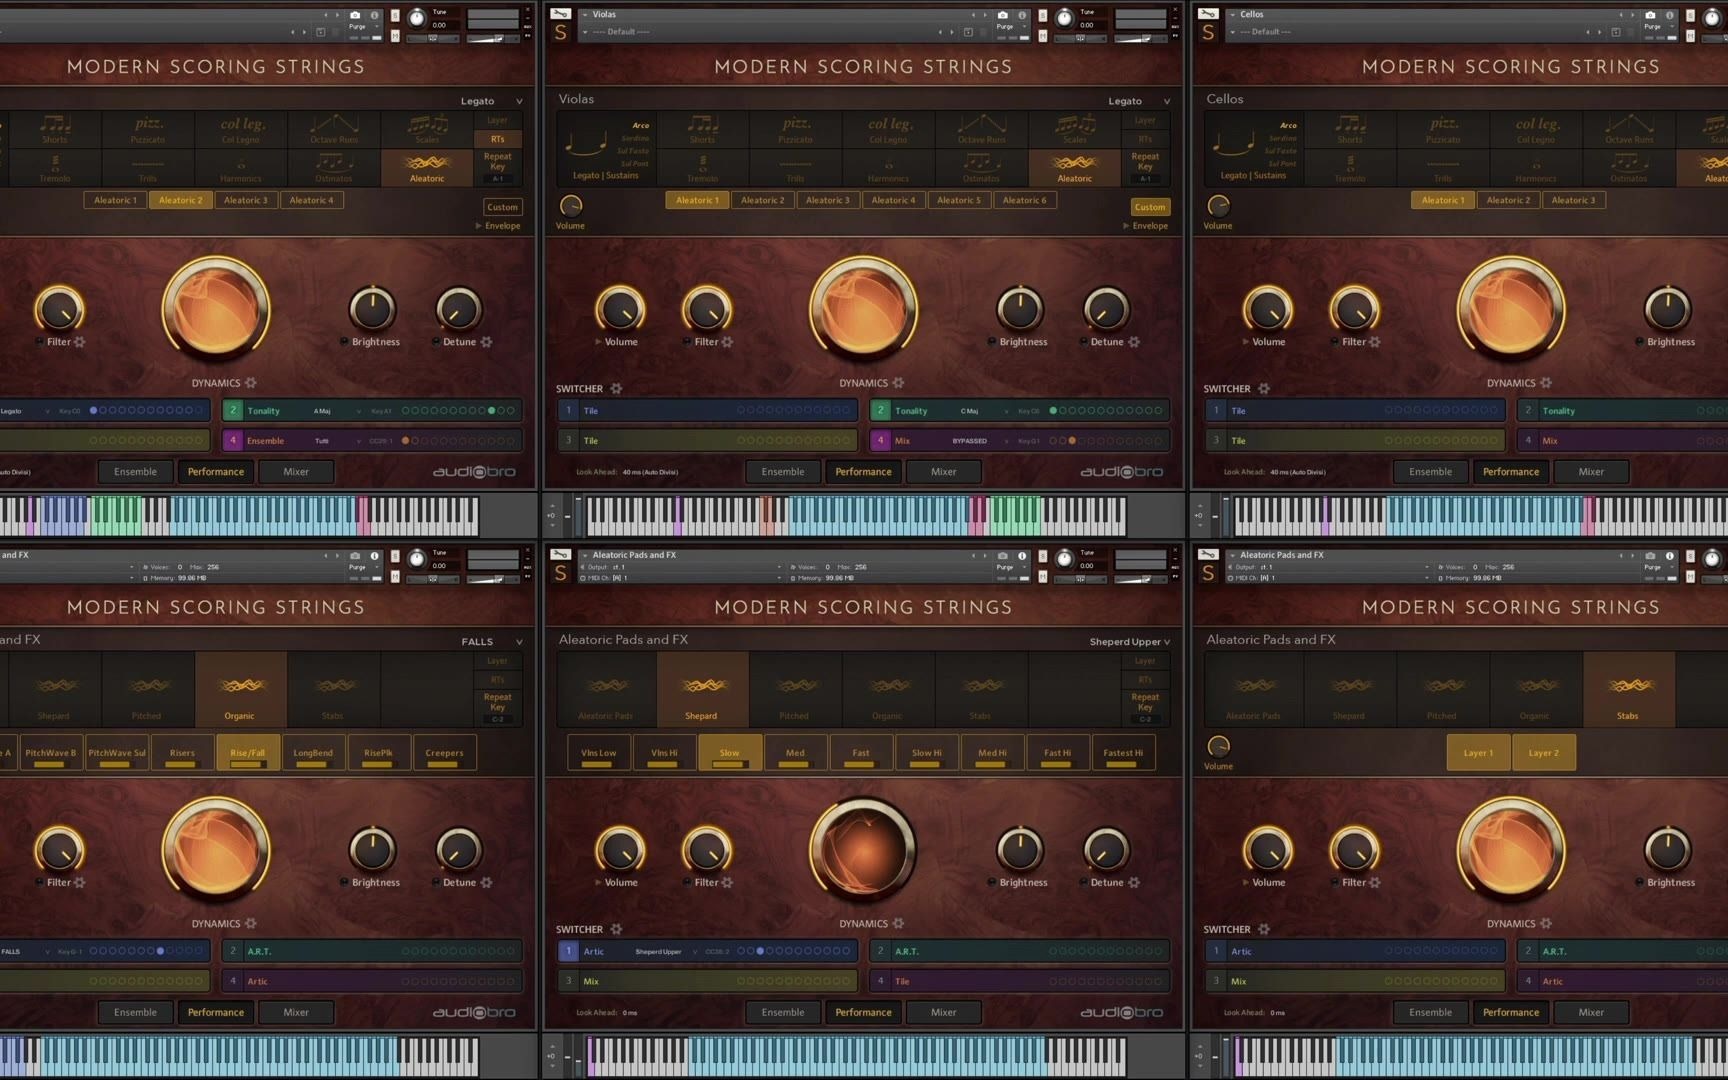
Task: Click the Custom envelope button in Violas
Action: (x=1150, y=207)
